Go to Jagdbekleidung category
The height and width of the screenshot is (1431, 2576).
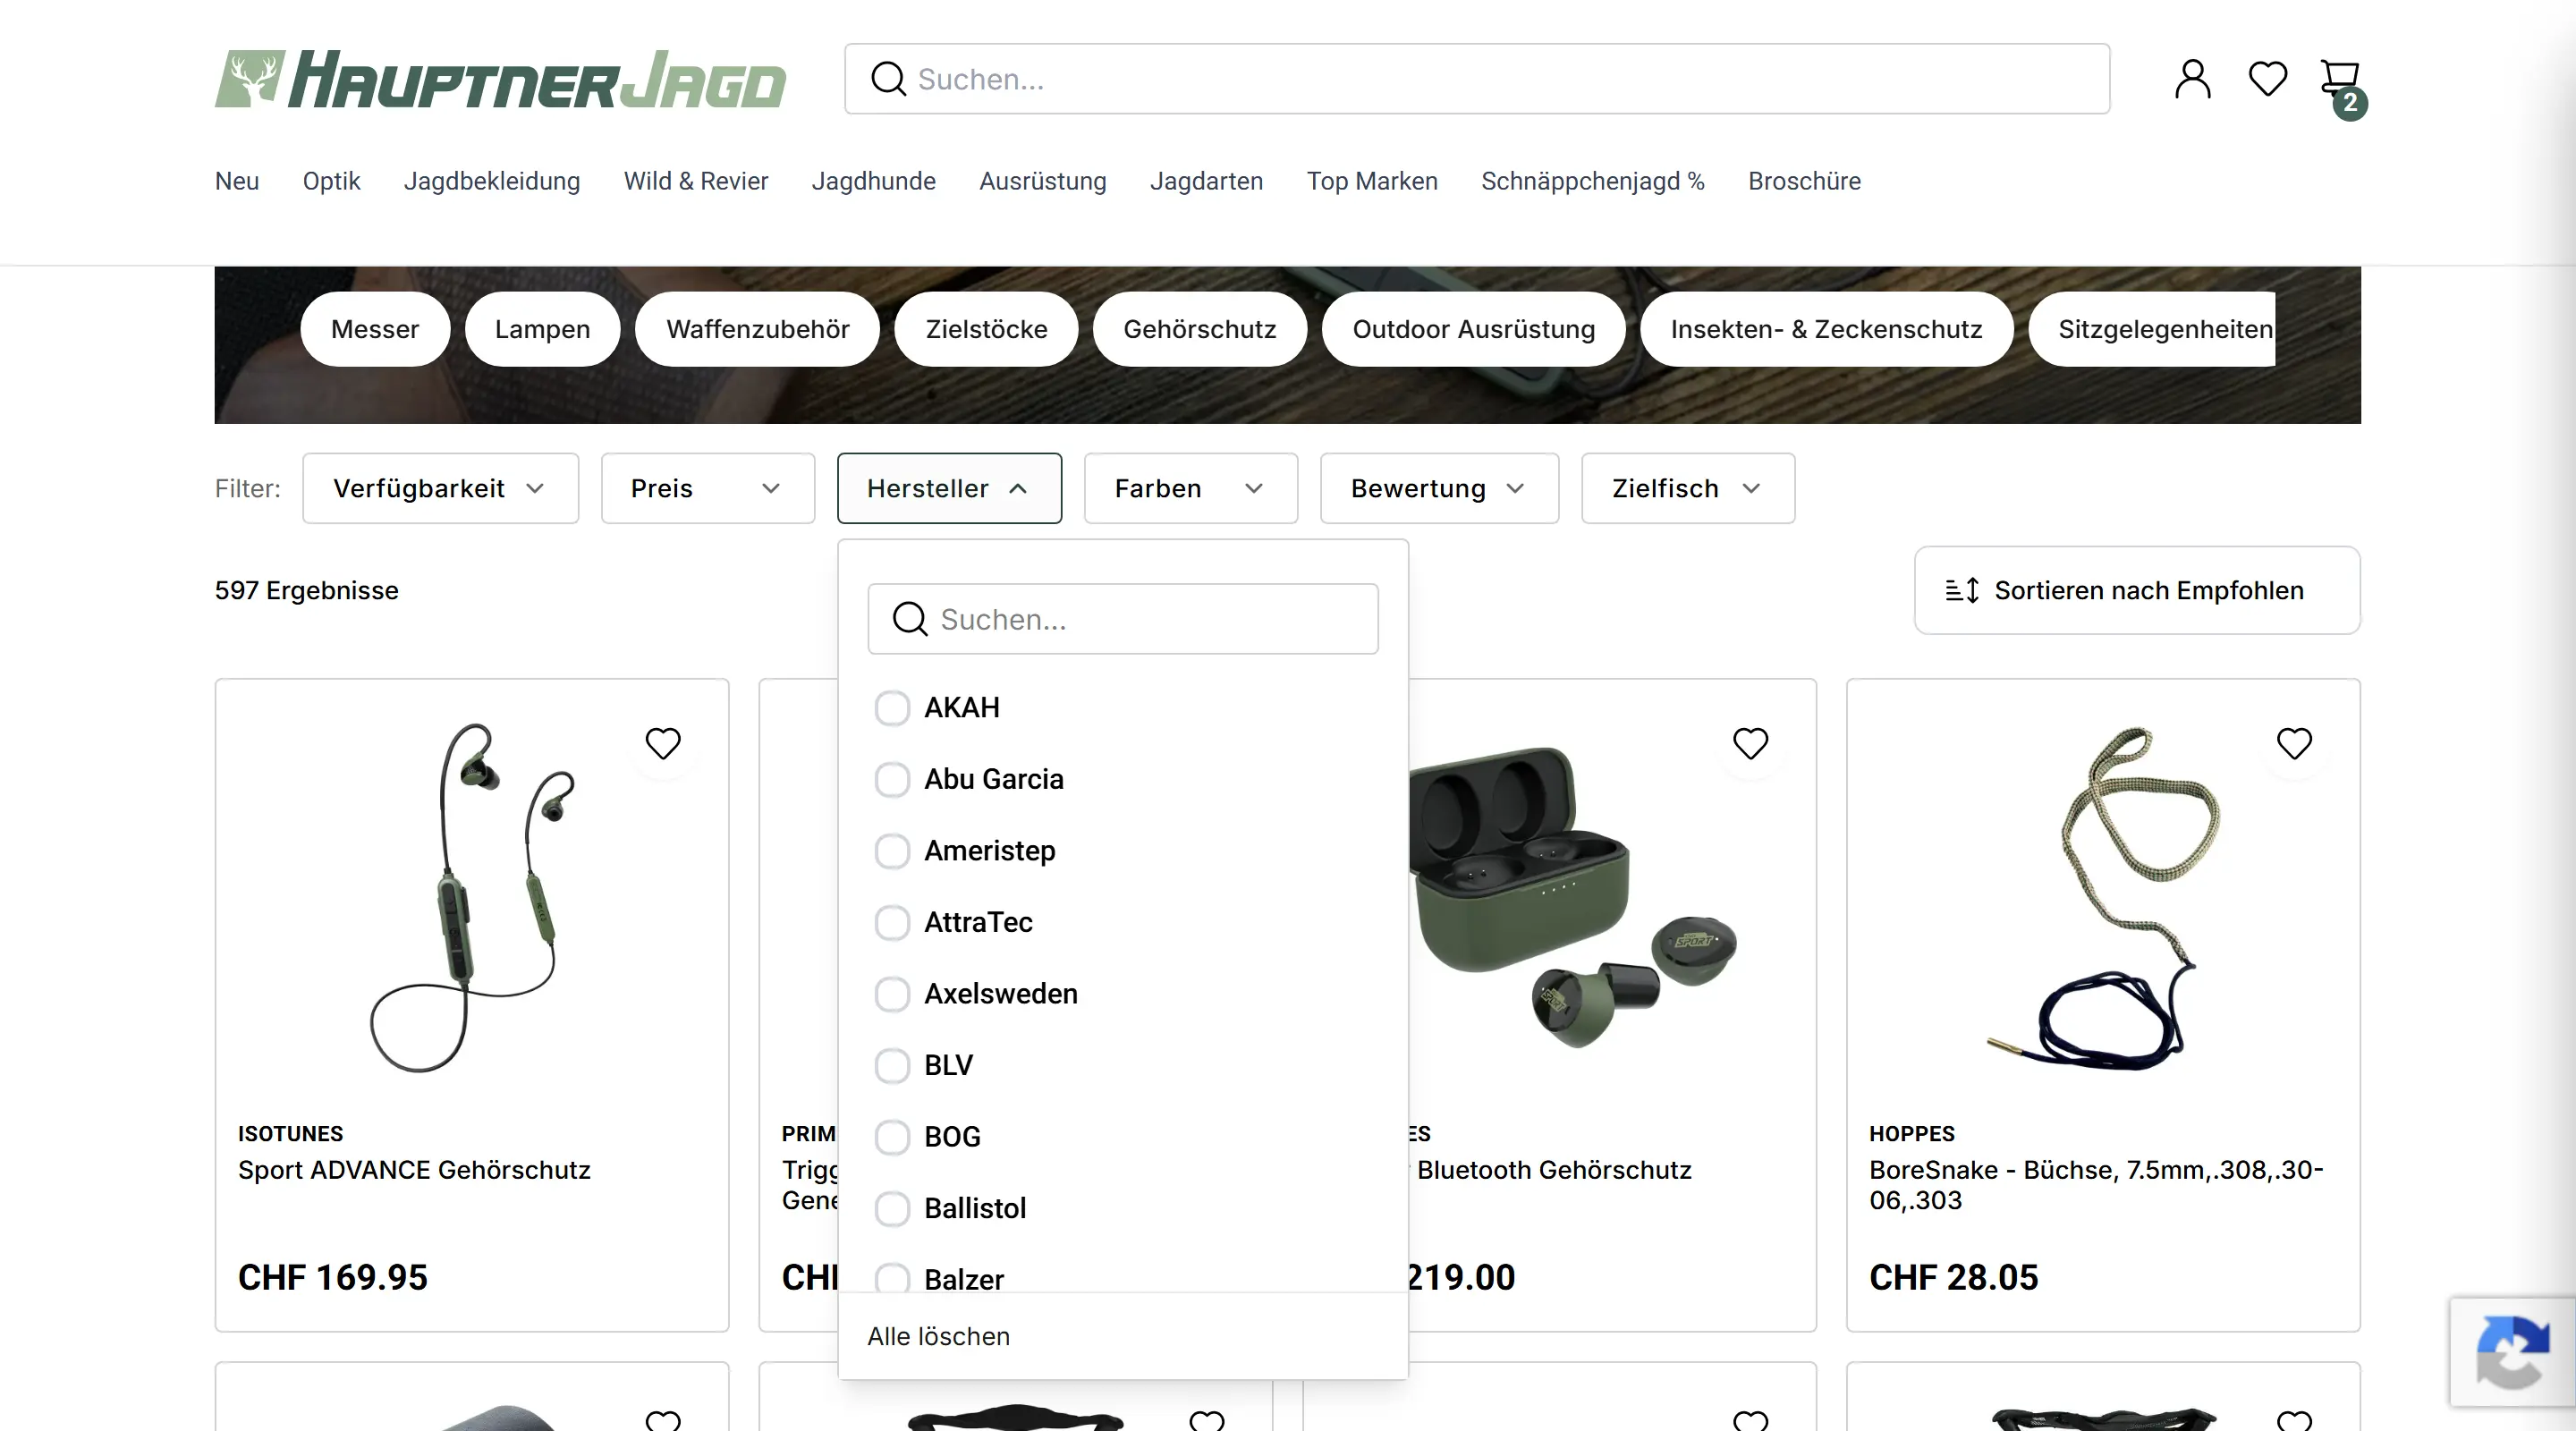pyautogui.click(x=492, y=181)
